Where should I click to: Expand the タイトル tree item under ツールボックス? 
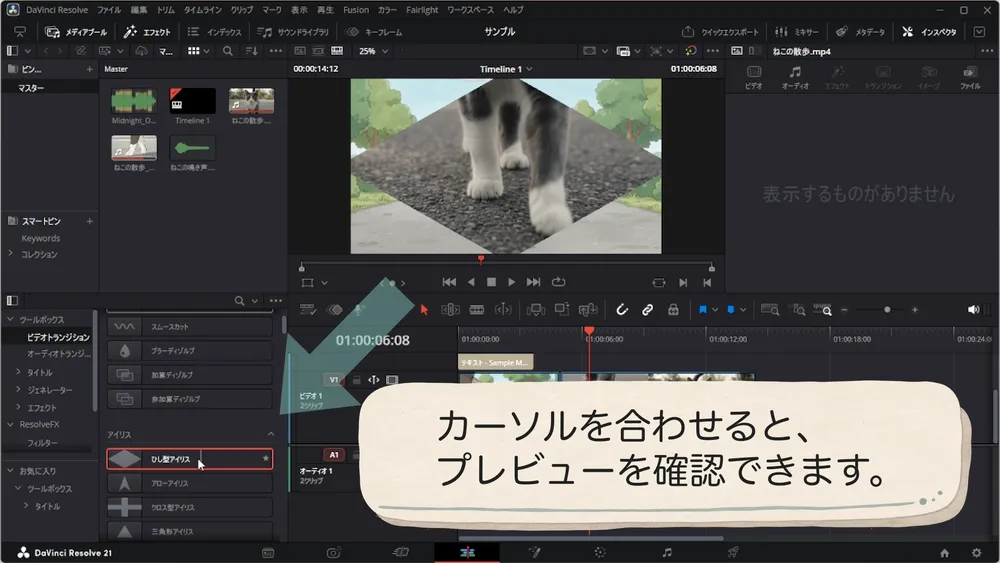point(18,372)
